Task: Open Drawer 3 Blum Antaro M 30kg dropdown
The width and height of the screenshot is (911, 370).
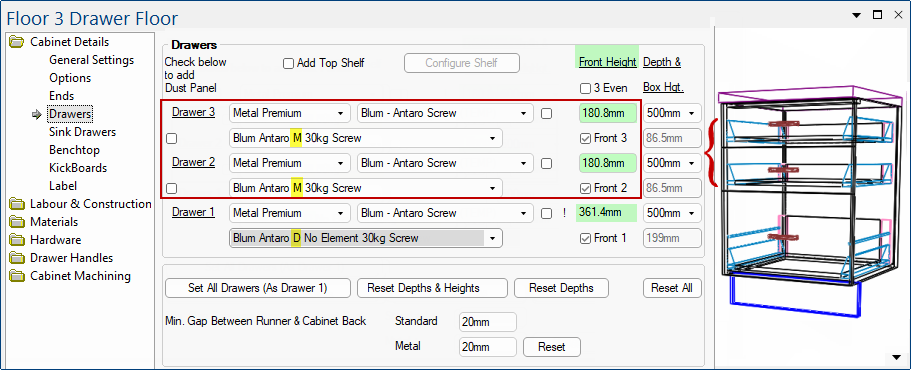Action: coord(366,138)
